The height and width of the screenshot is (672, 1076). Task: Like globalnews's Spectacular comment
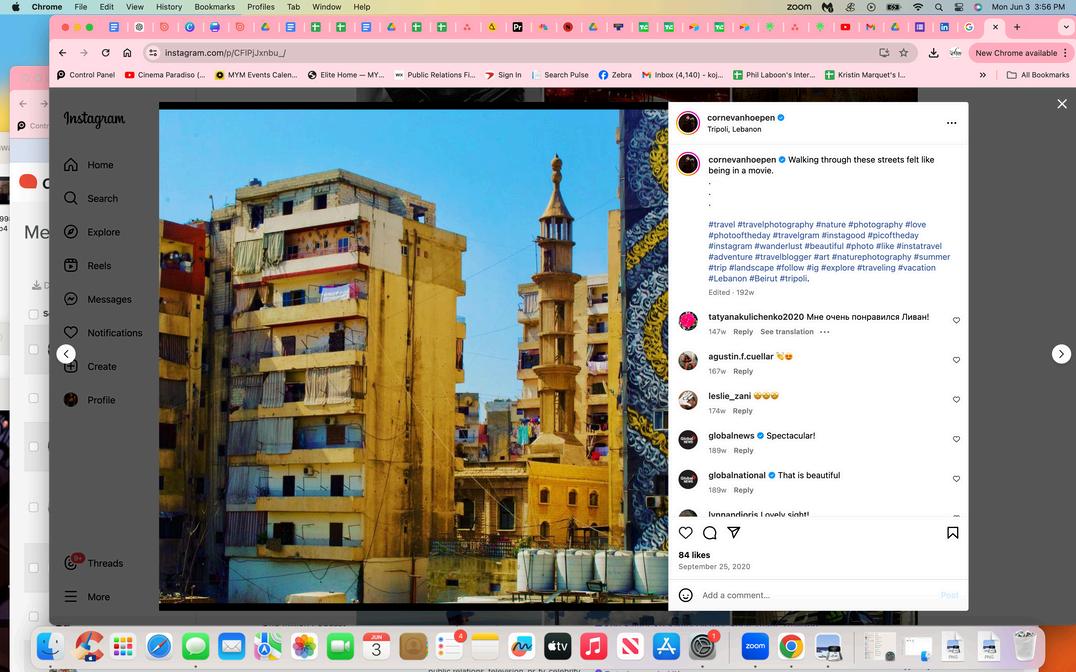click(x=956, y=439)
